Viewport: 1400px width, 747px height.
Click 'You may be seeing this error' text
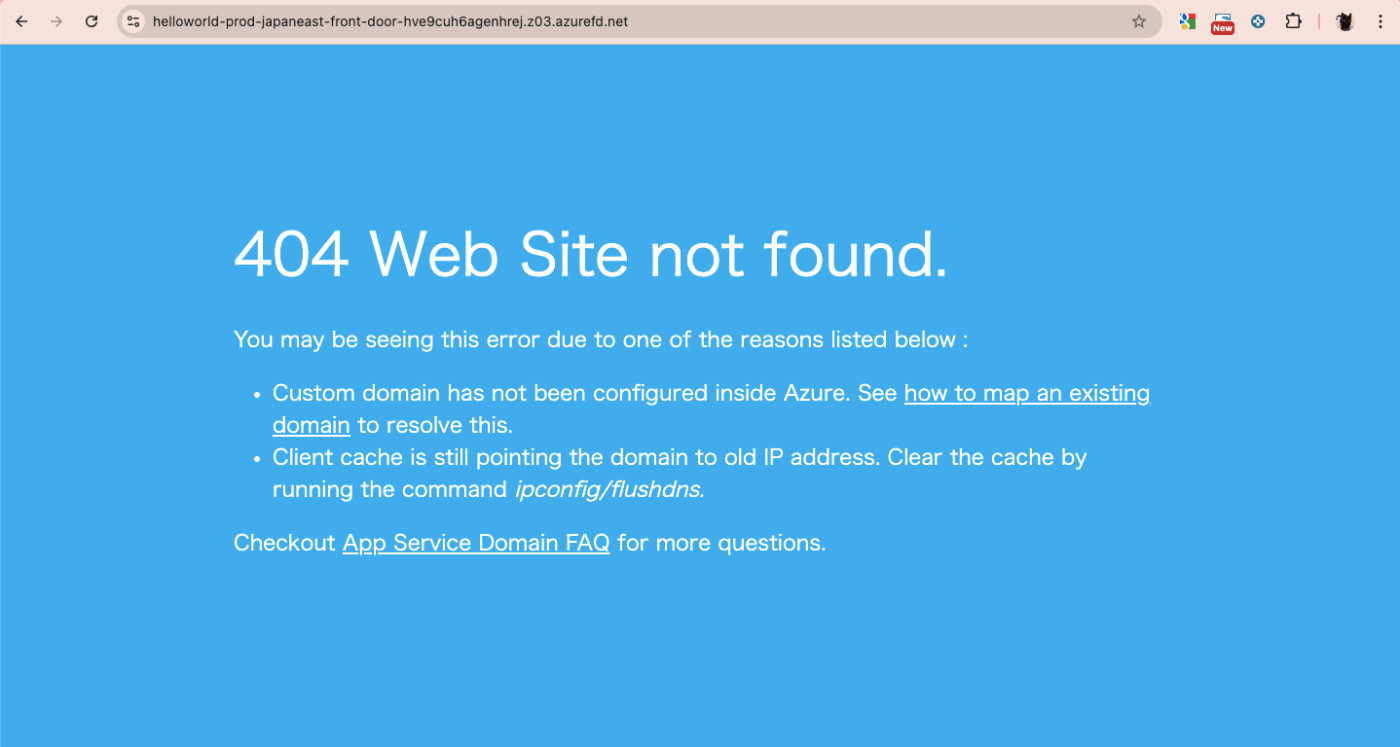[600, 339]
